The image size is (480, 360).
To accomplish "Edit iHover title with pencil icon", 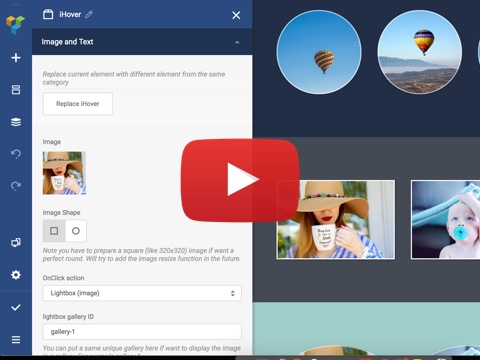I will (89, 14).
